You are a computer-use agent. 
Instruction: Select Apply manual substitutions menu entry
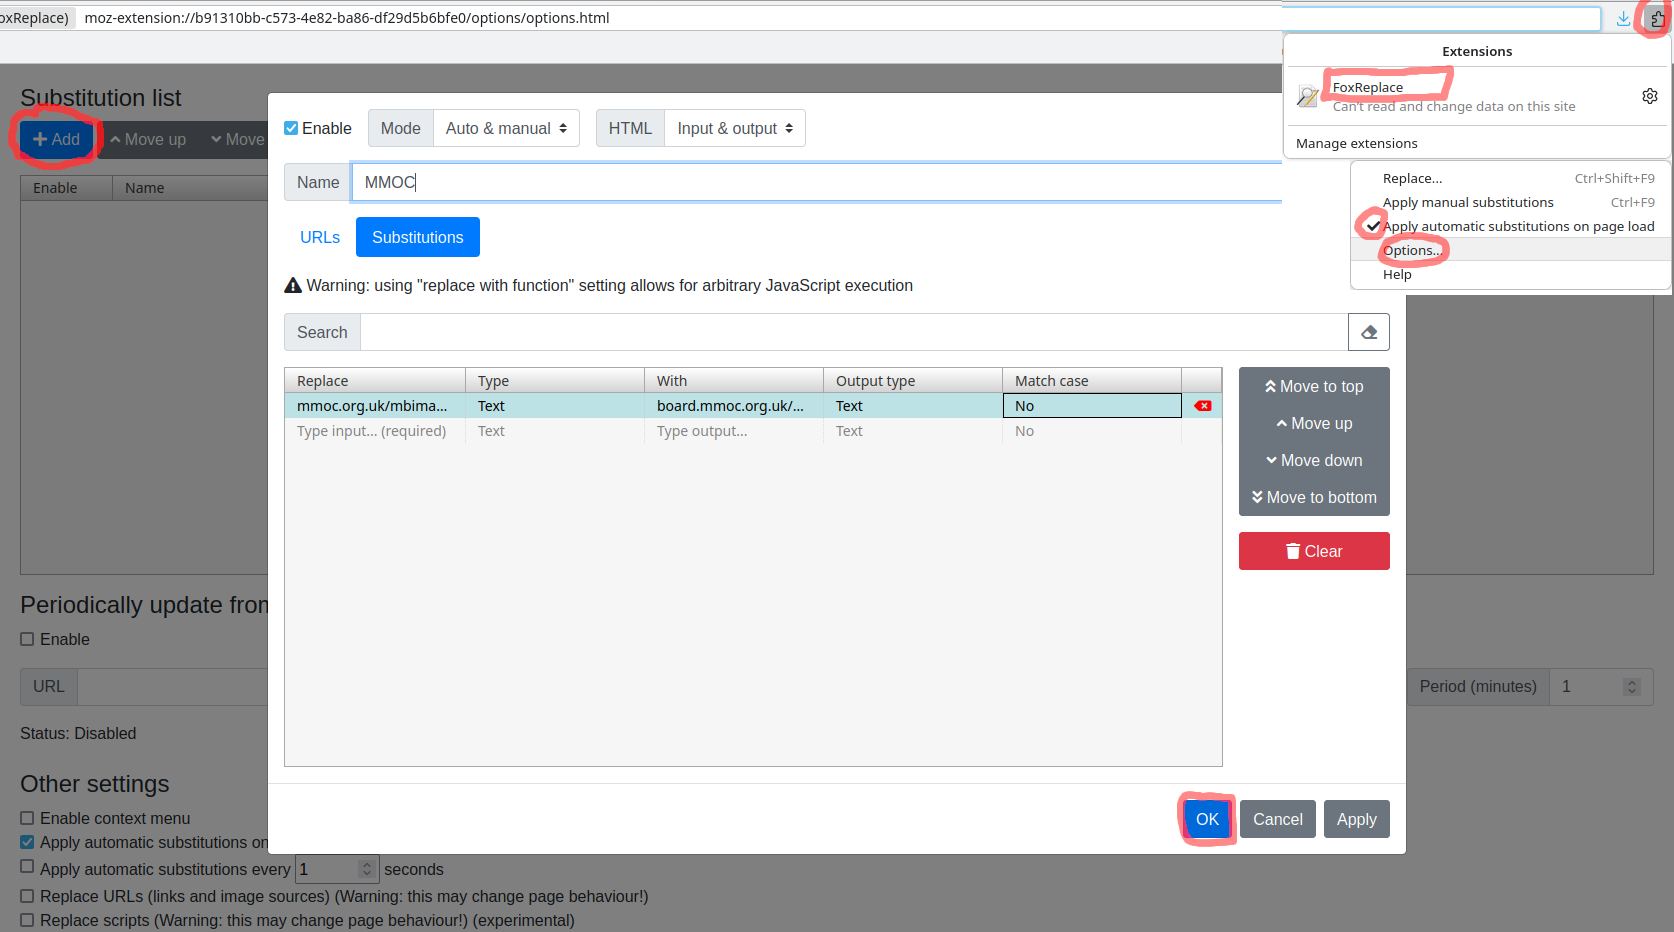(1511, 202)
